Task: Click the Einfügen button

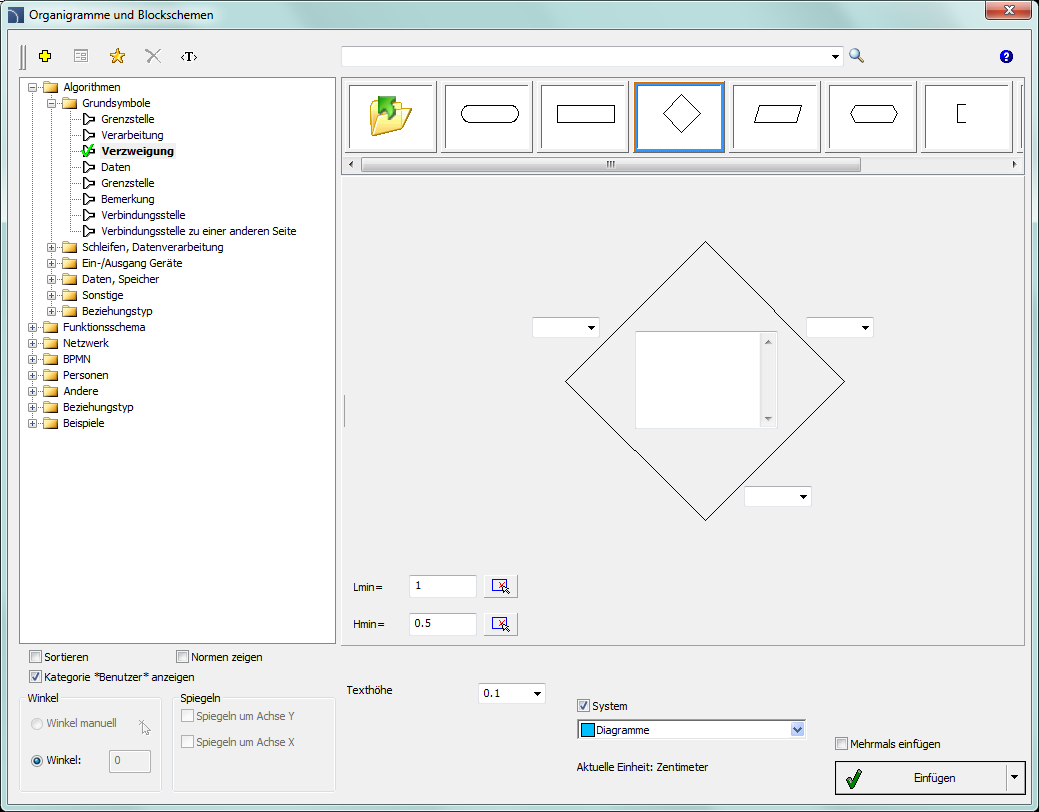Action: tap(920, 778)
